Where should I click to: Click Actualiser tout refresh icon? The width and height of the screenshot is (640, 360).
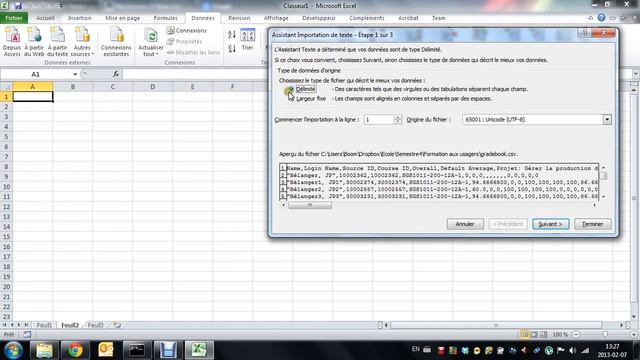click(151, 41)
